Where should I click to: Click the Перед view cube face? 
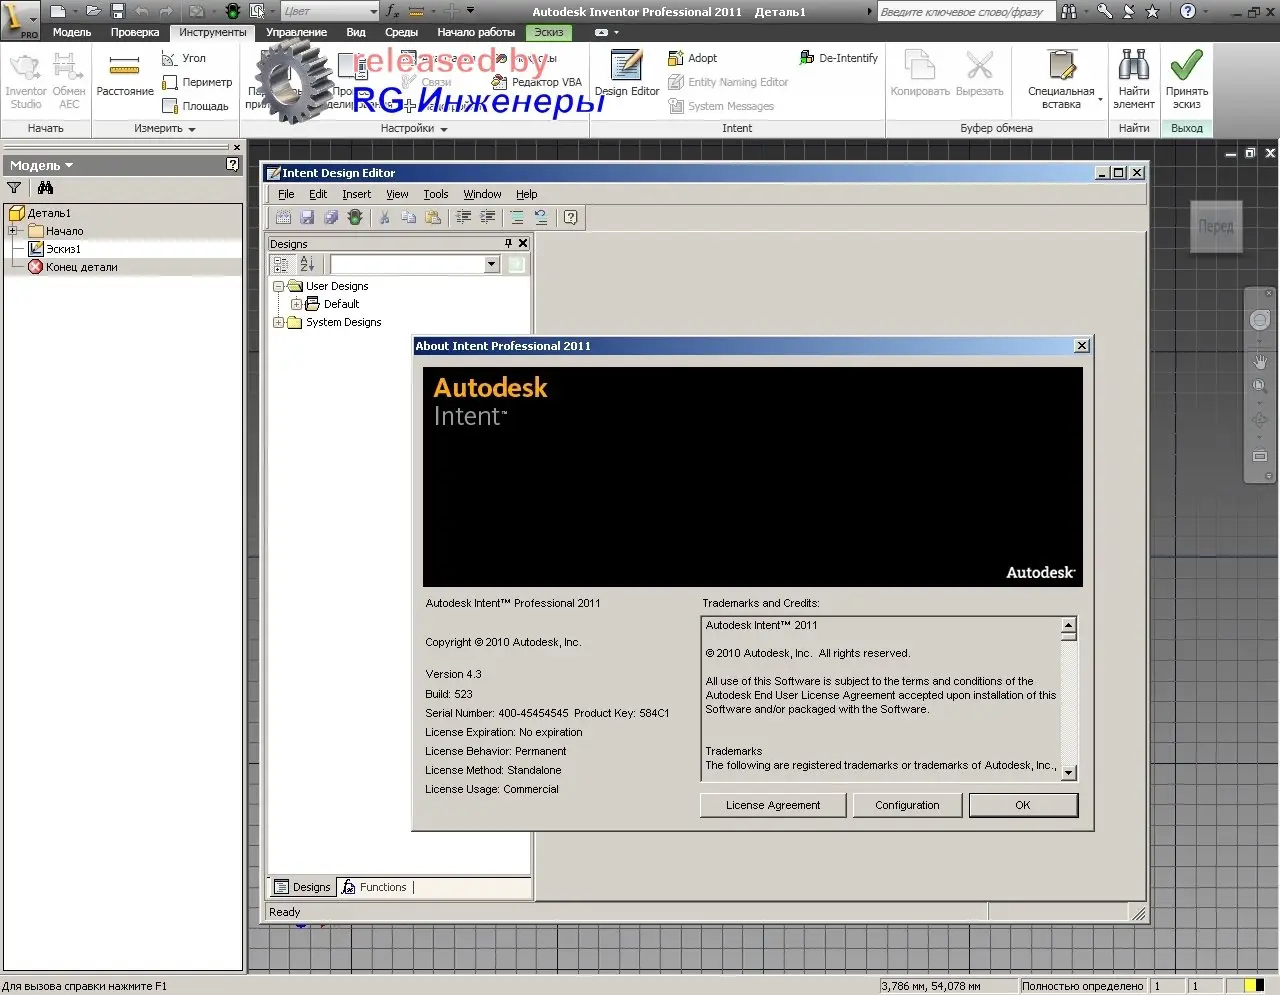point(1216,226)
